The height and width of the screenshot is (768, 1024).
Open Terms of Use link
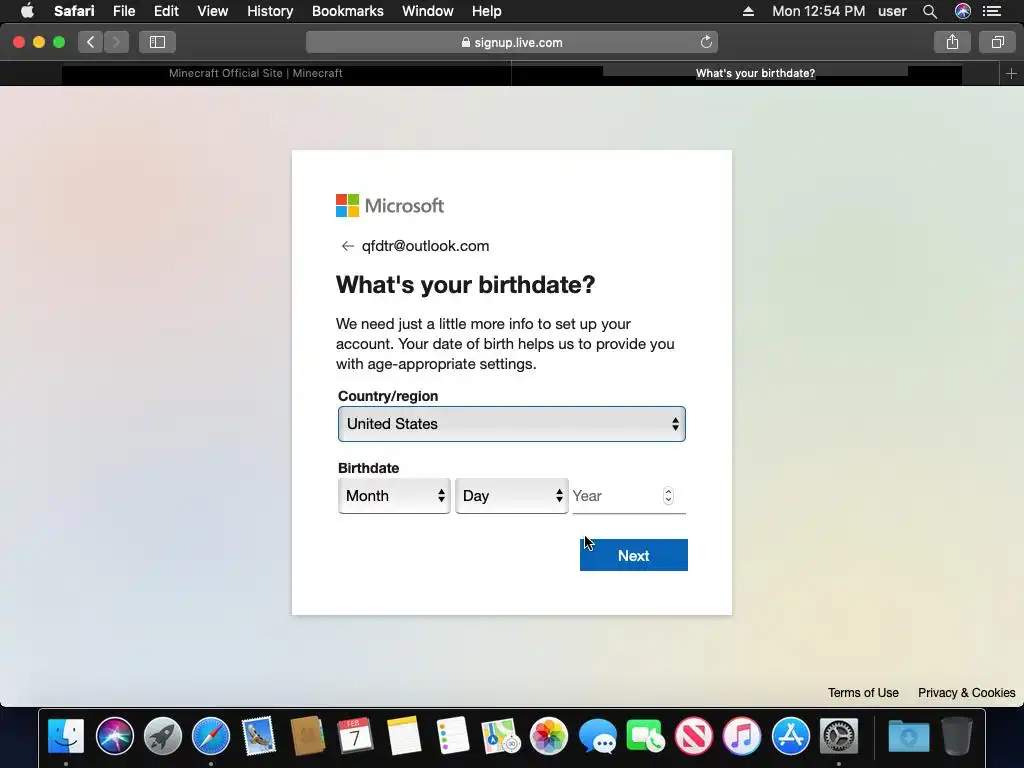pos(863,693)
